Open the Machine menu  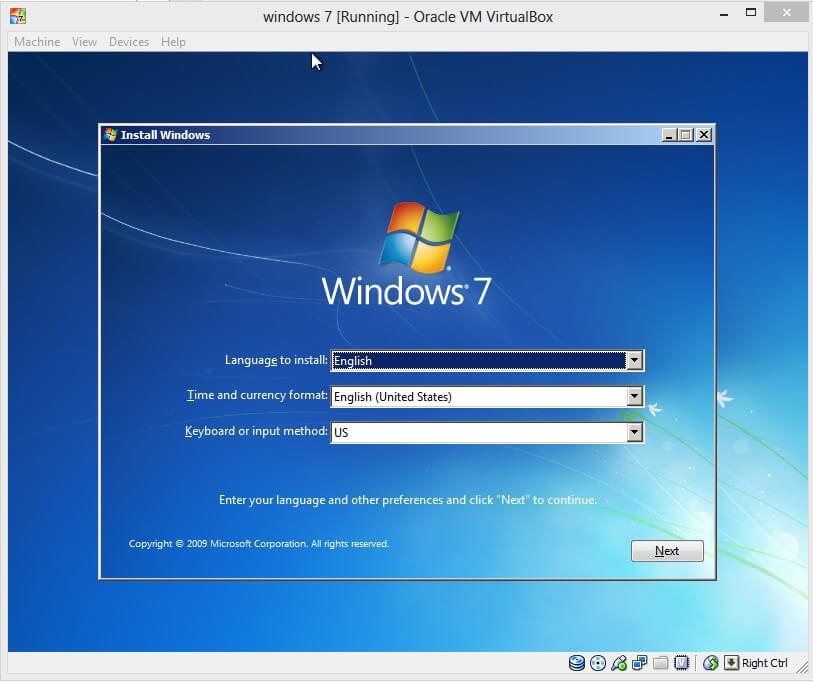click(x=36, y=41)
